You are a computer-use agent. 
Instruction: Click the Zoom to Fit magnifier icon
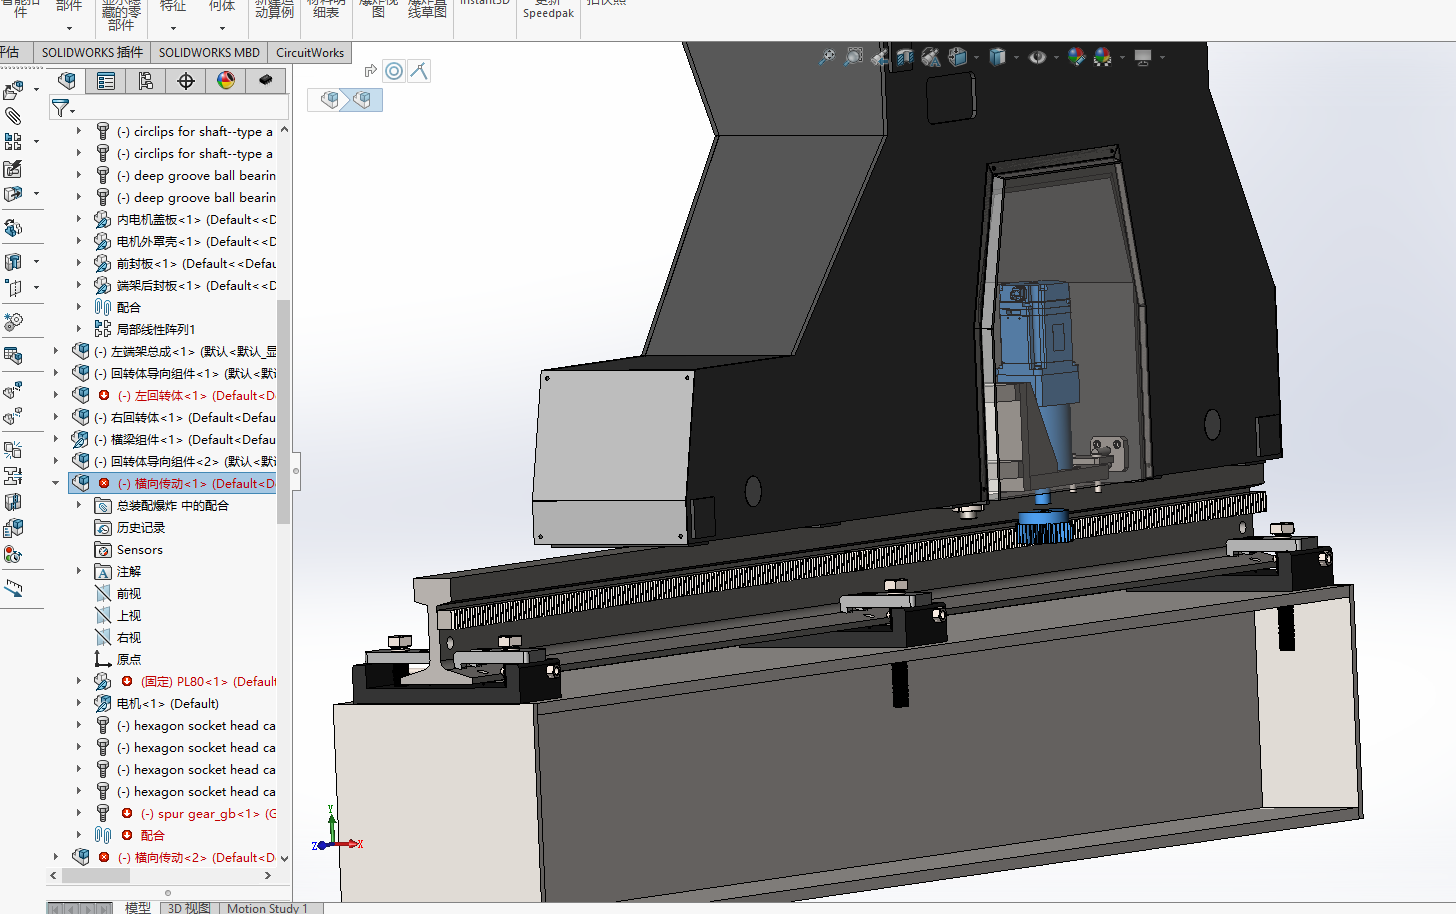coord(827,57)
